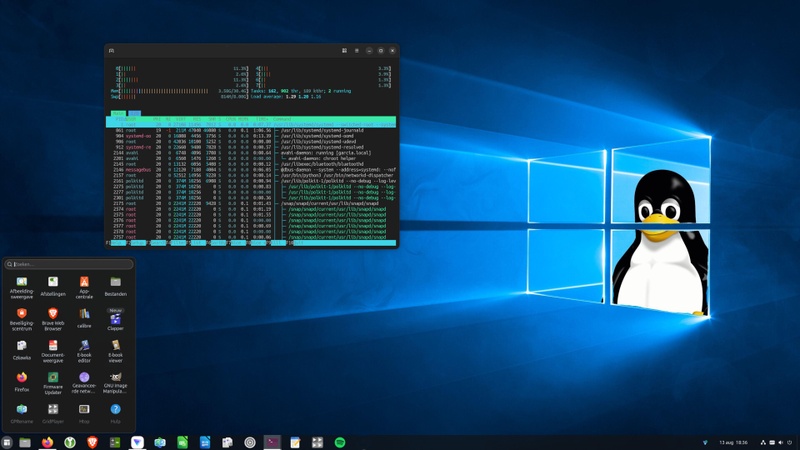Start Firefox from the app menu

click(21, 382)
